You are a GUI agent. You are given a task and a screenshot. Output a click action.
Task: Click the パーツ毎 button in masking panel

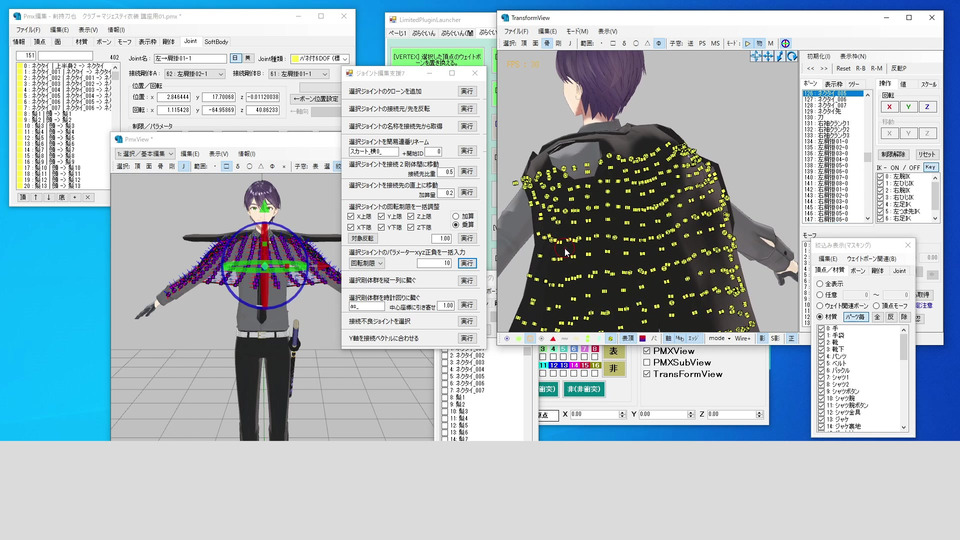click(x=856, y=317)
